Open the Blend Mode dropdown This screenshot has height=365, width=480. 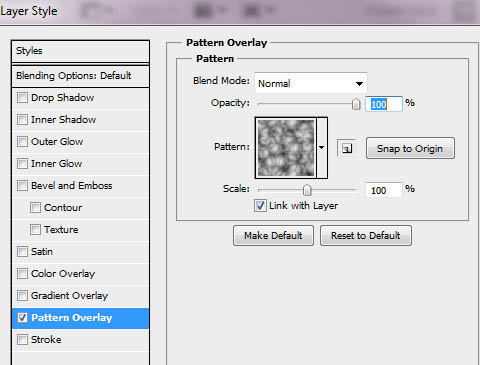311,83
